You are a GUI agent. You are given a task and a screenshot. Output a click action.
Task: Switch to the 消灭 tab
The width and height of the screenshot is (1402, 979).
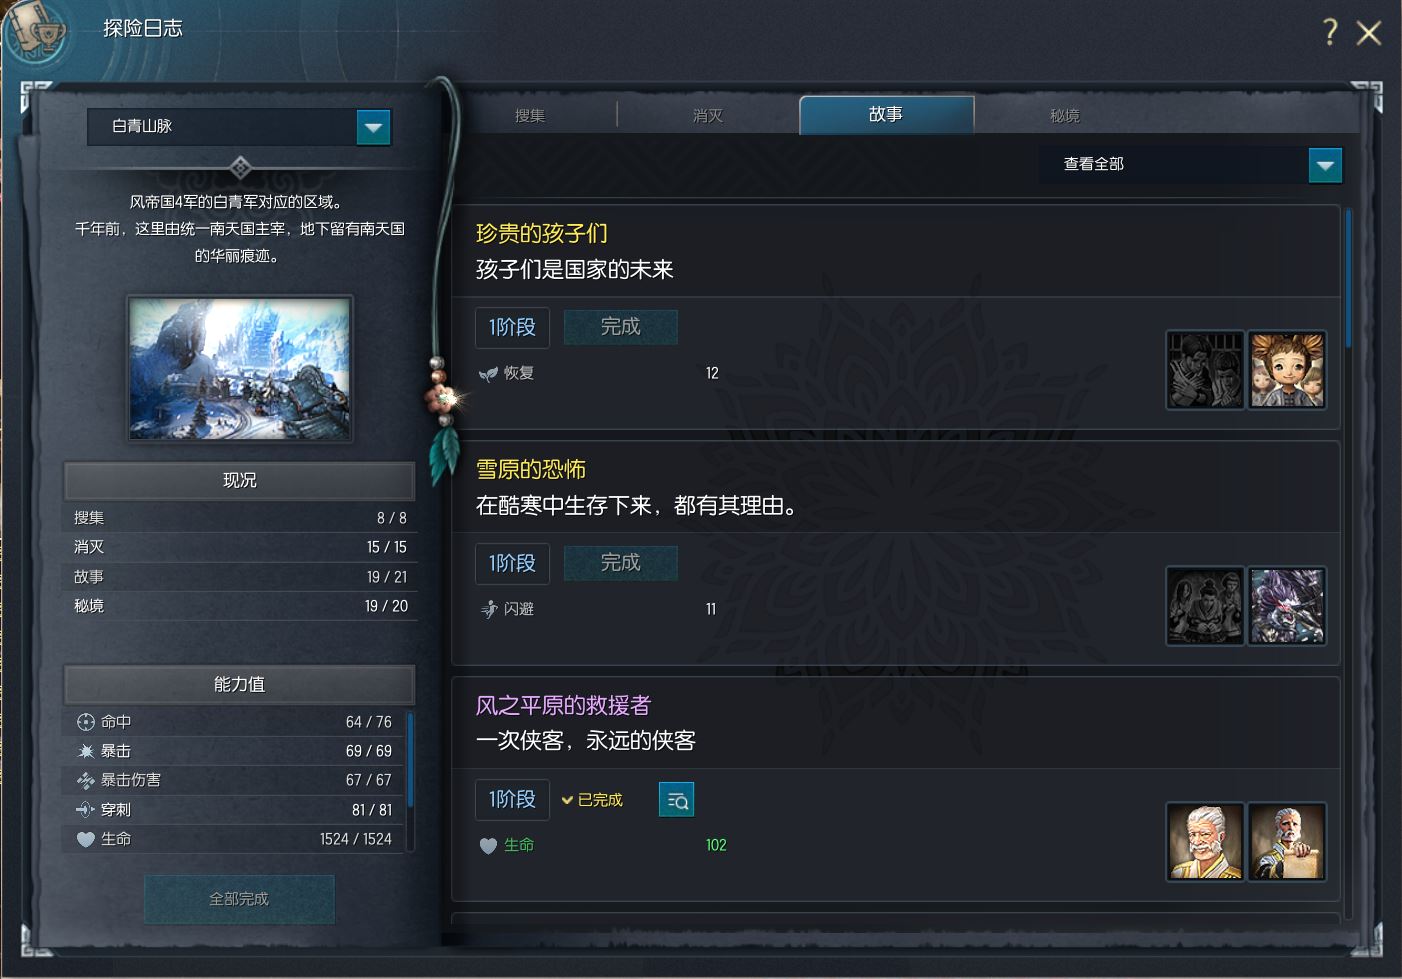click(708, 116)
